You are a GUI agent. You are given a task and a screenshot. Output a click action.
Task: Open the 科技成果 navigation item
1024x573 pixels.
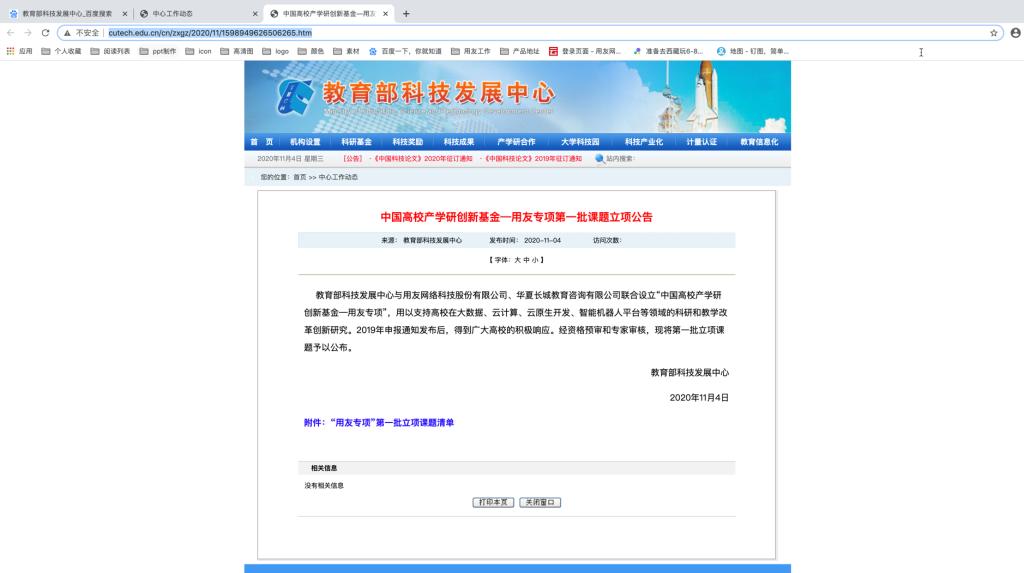tap(458, 142)
